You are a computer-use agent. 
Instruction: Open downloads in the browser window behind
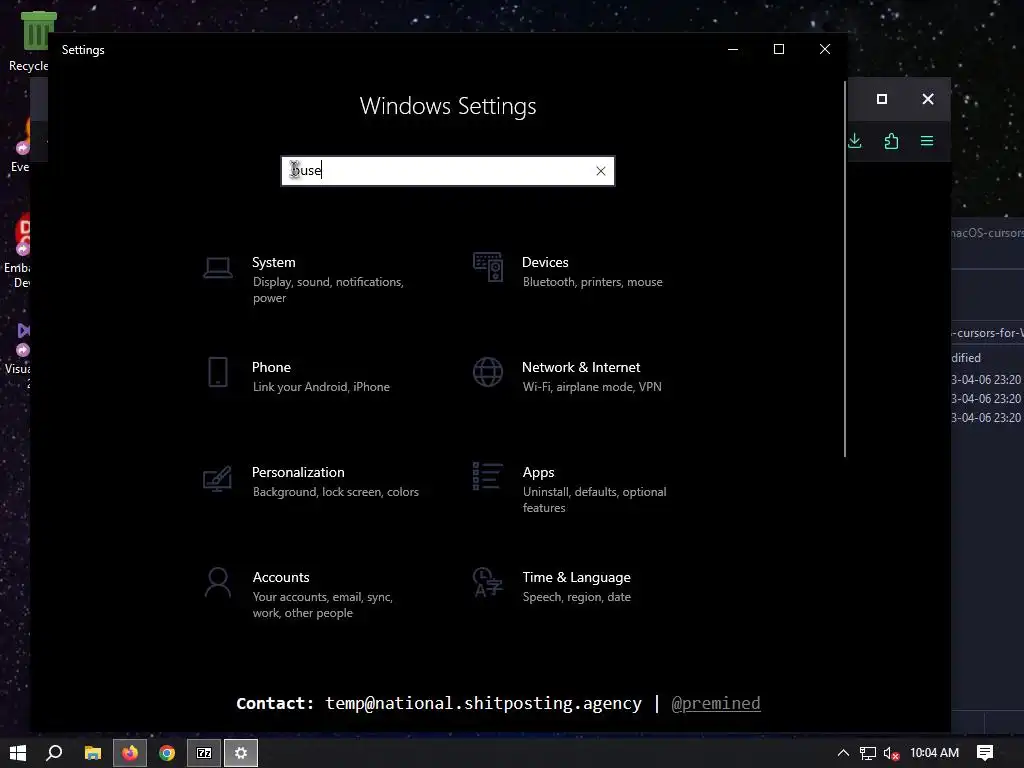[855, 141]
